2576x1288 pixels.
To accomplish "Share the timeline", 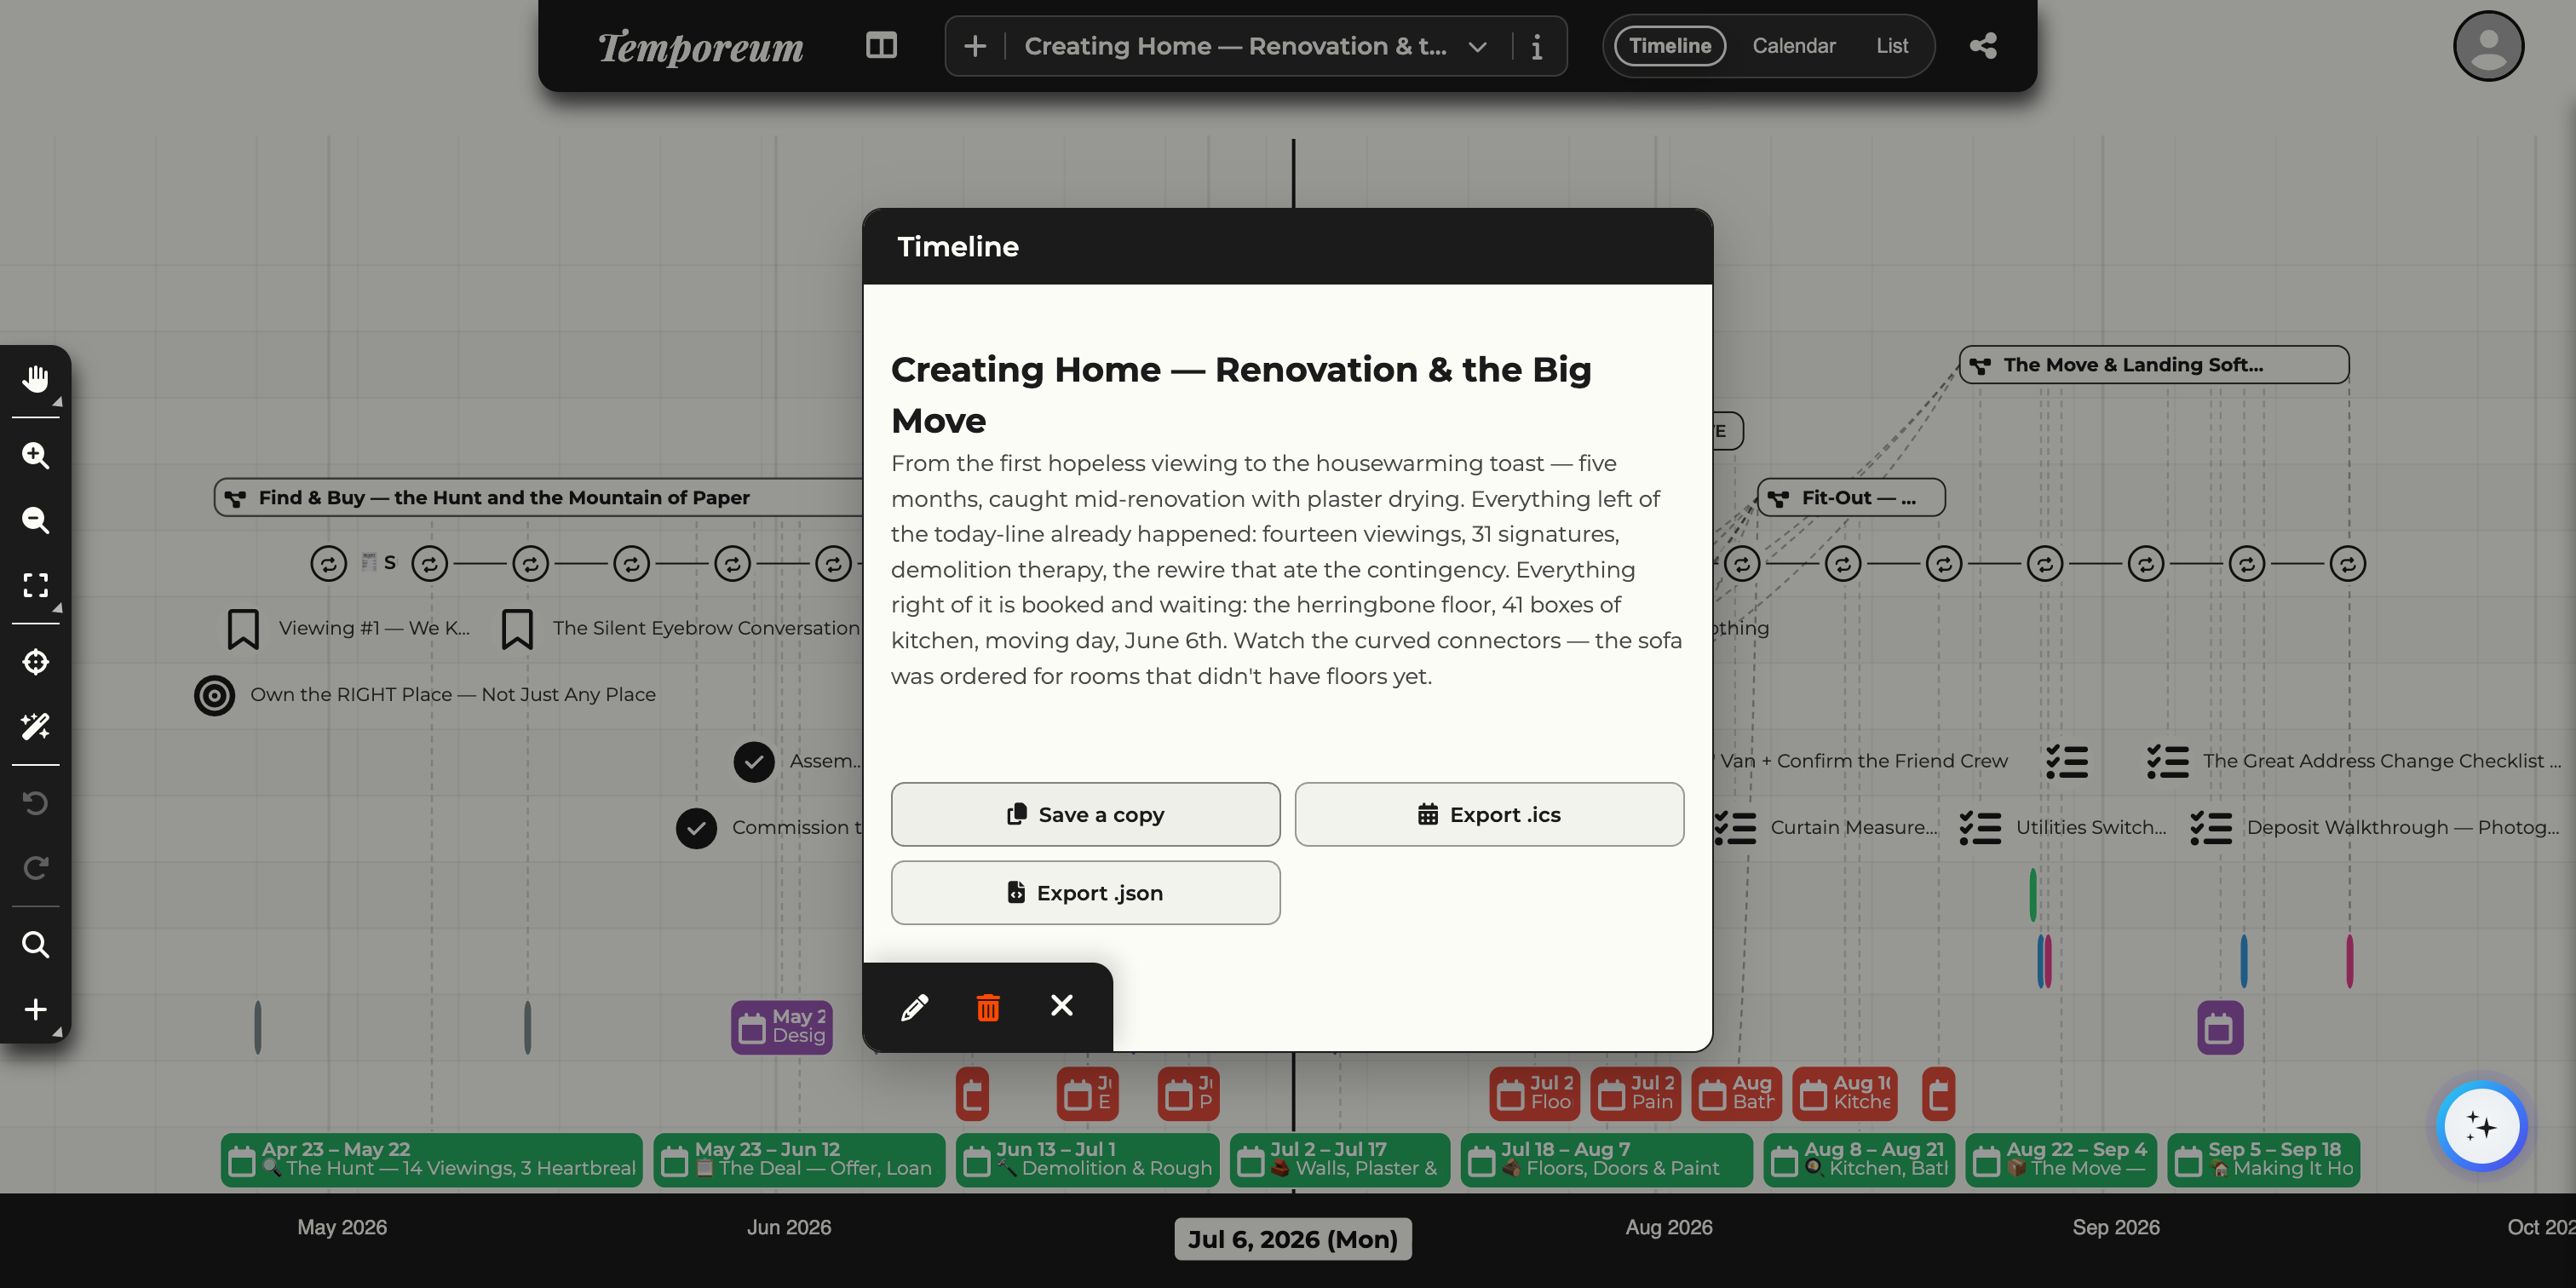I will click(1983, 46).
